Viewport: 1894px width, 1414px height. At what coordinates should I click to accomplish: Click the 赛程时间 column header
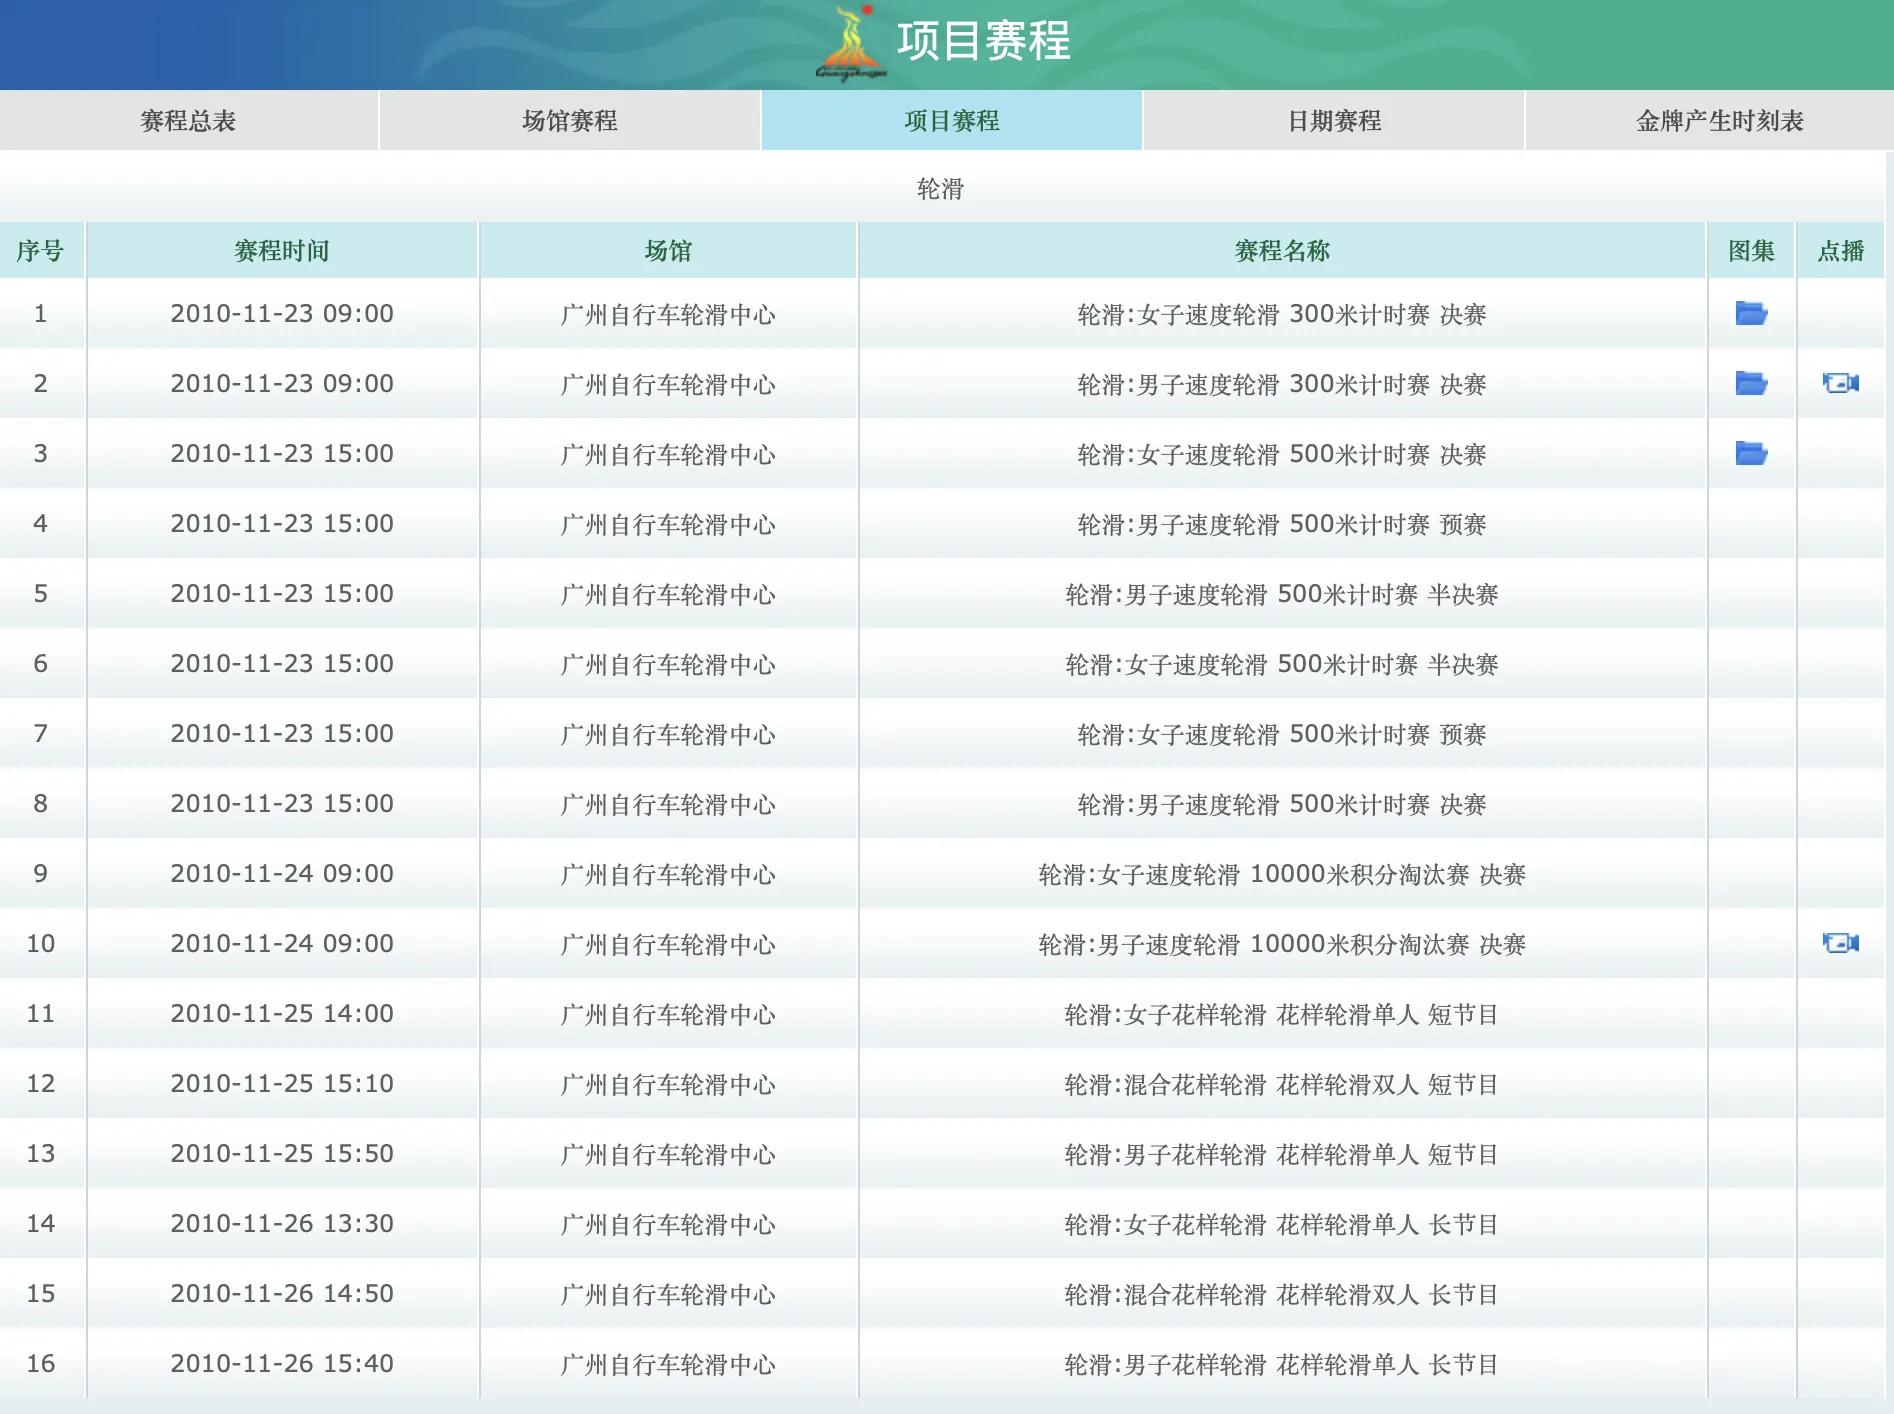[x=282, y=251]
